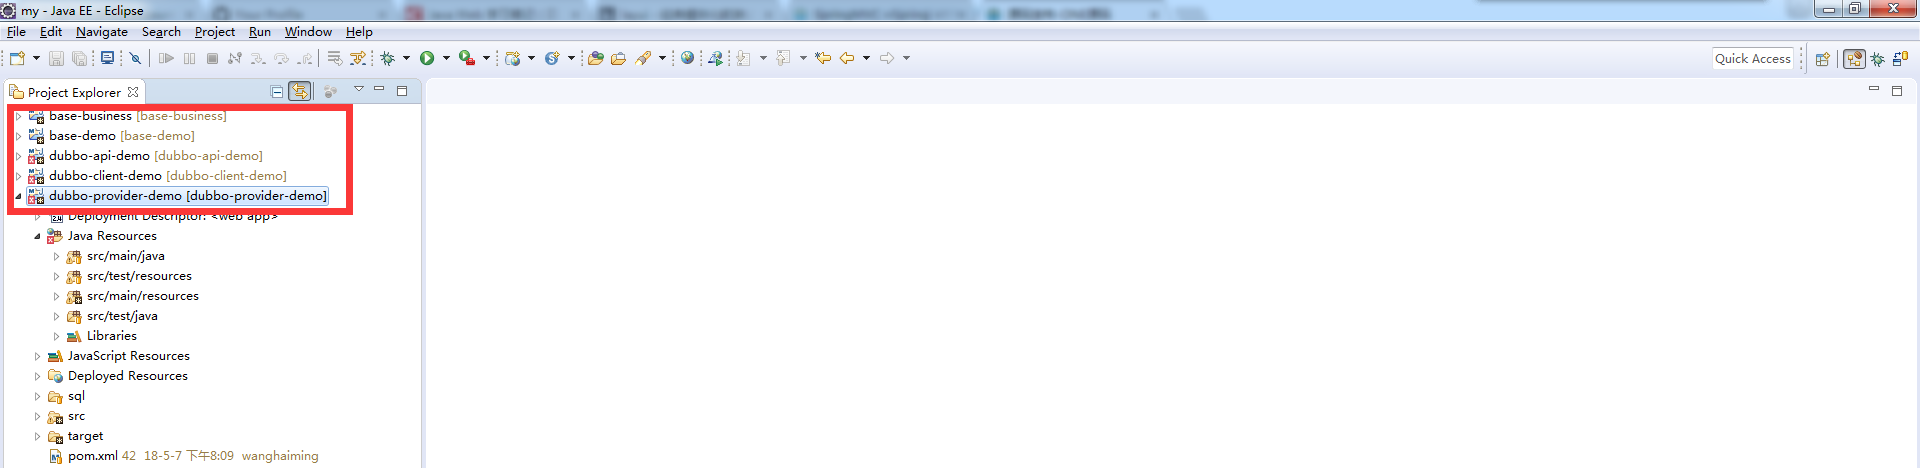
Task: Click the New Servlet icon
Action: tap(552, 58)
